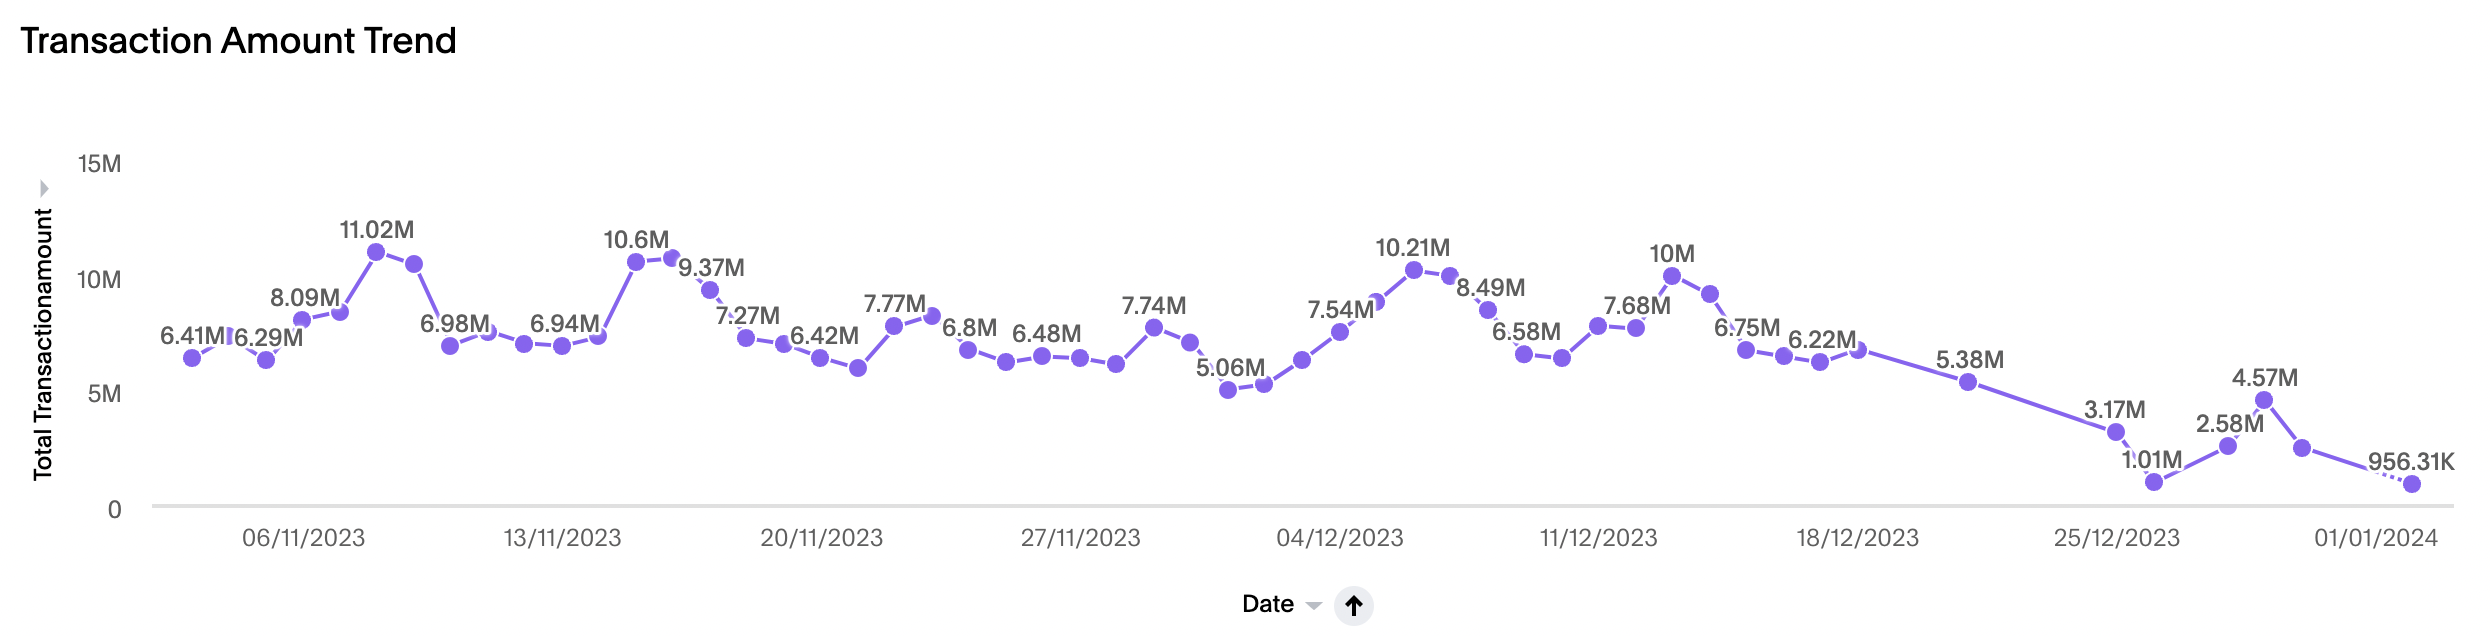Click the 5.06M data point marker

(1228, 390)
